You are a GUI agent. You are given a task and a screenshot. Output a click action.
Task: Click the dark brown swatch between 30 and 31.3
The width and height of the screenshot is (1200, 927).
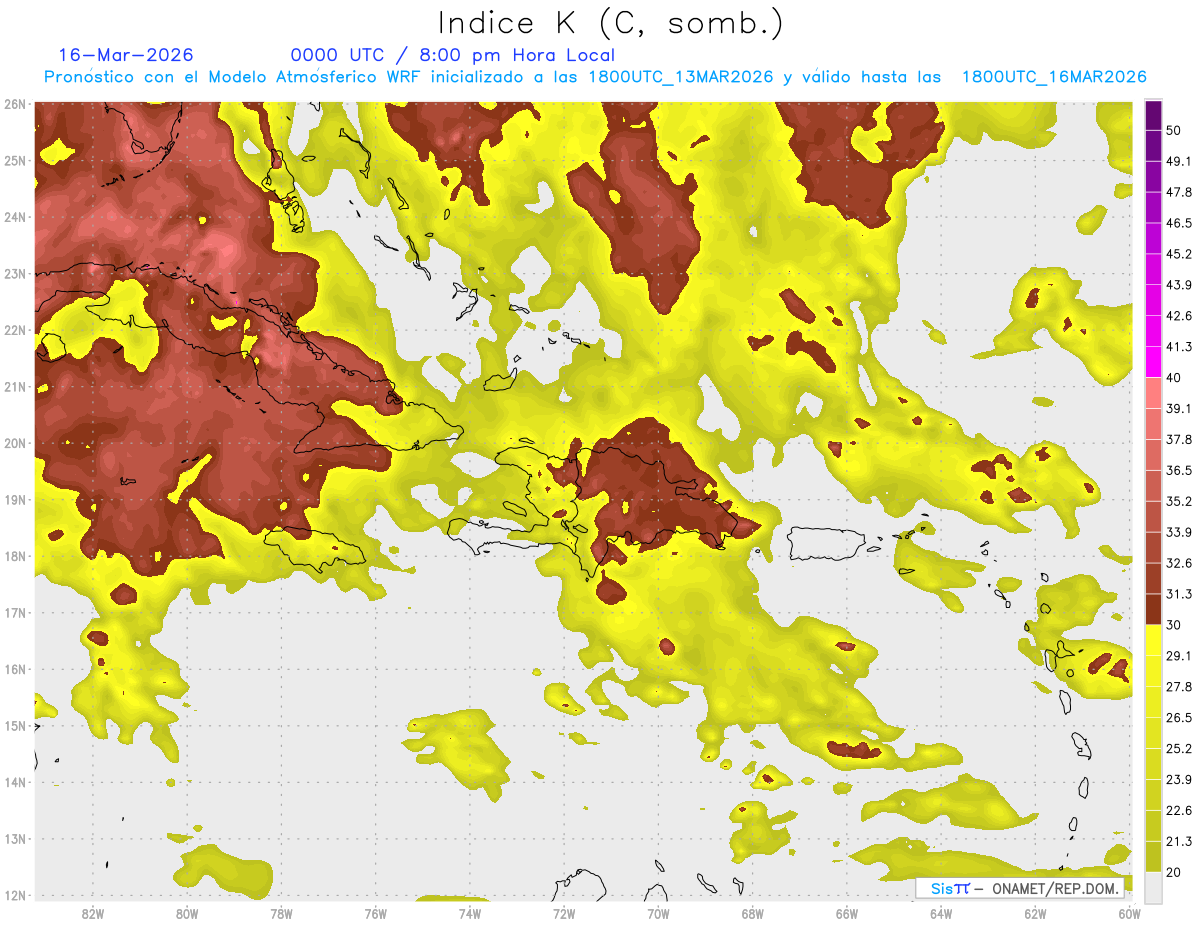point(1153,610)
